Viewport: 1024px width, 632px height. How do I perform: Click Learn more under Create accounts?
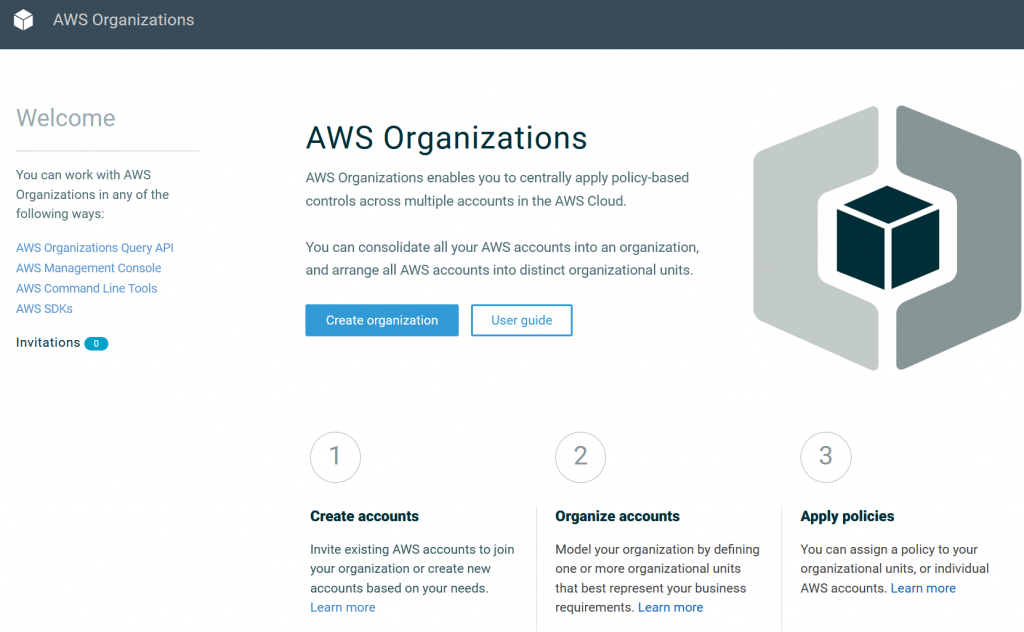click(343, 607)
